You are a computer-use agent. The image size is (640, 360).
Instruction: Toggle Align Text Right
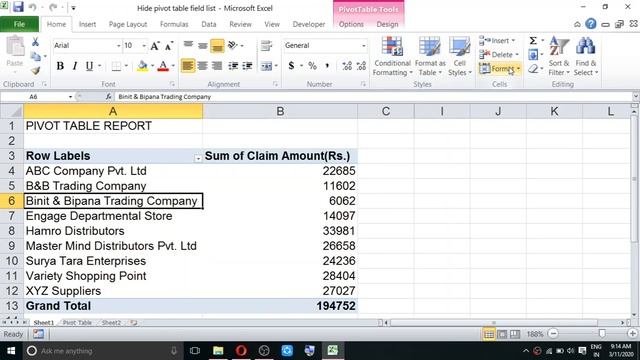(217, 66)
